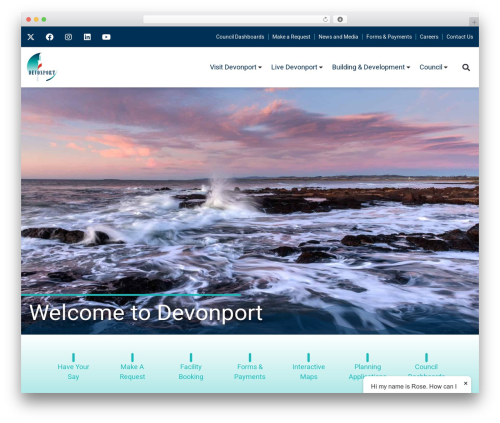This screenshot has width=500, height=423.
Task: Select the Make A Request quick link
Action: [132, 367]
